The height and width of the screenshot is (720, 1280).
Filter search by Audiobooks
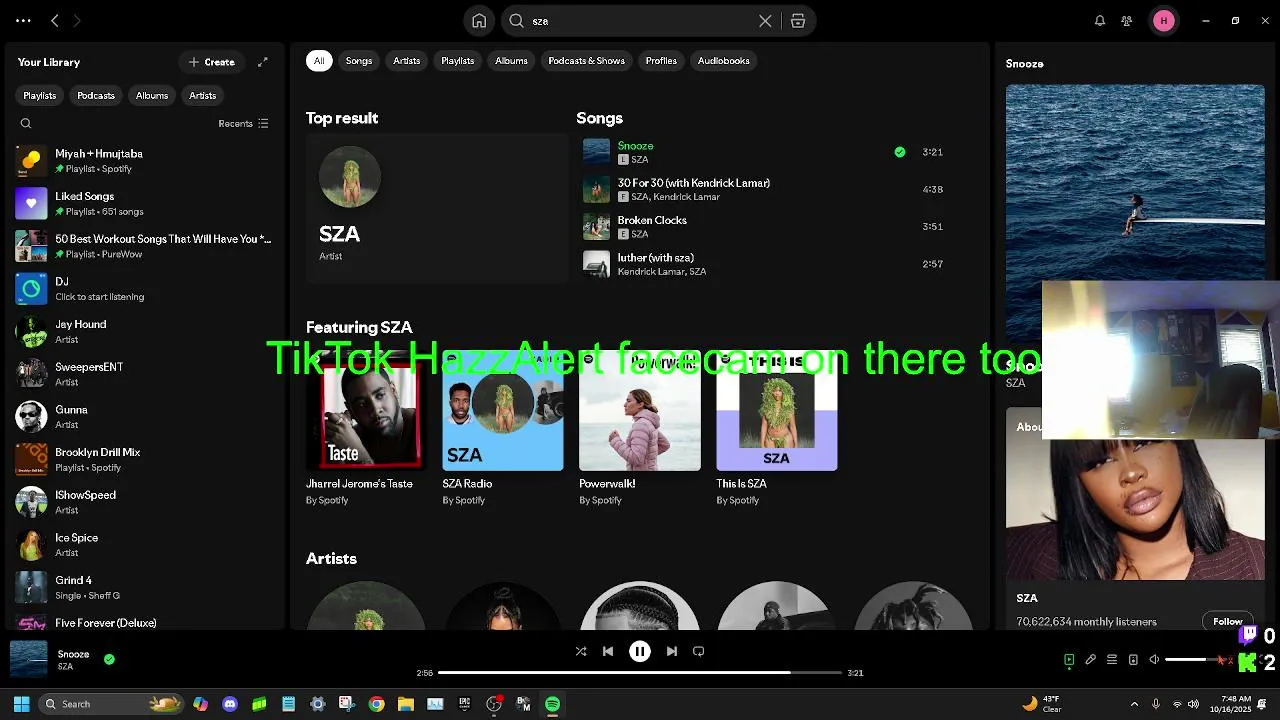[724, 61]
